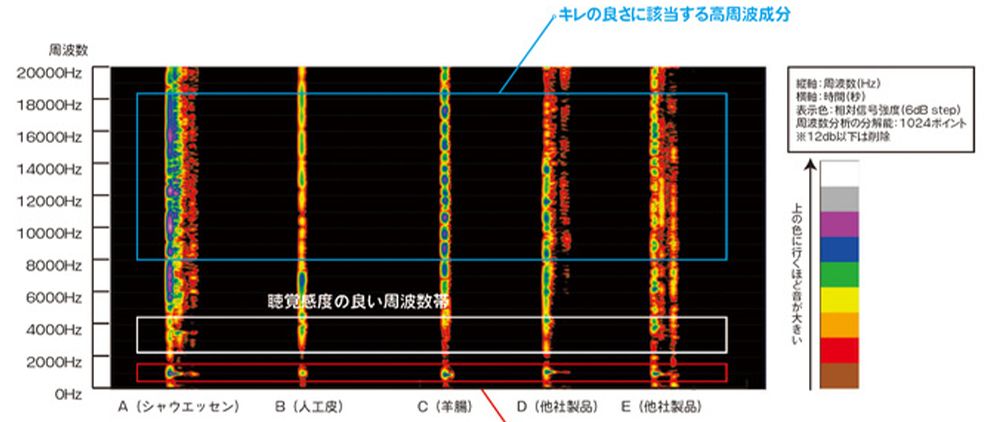Image resolution: width=1000 pixels, height=422 pixels.
Task: Click the yellow legend color swatch
Action: (841, 301)
